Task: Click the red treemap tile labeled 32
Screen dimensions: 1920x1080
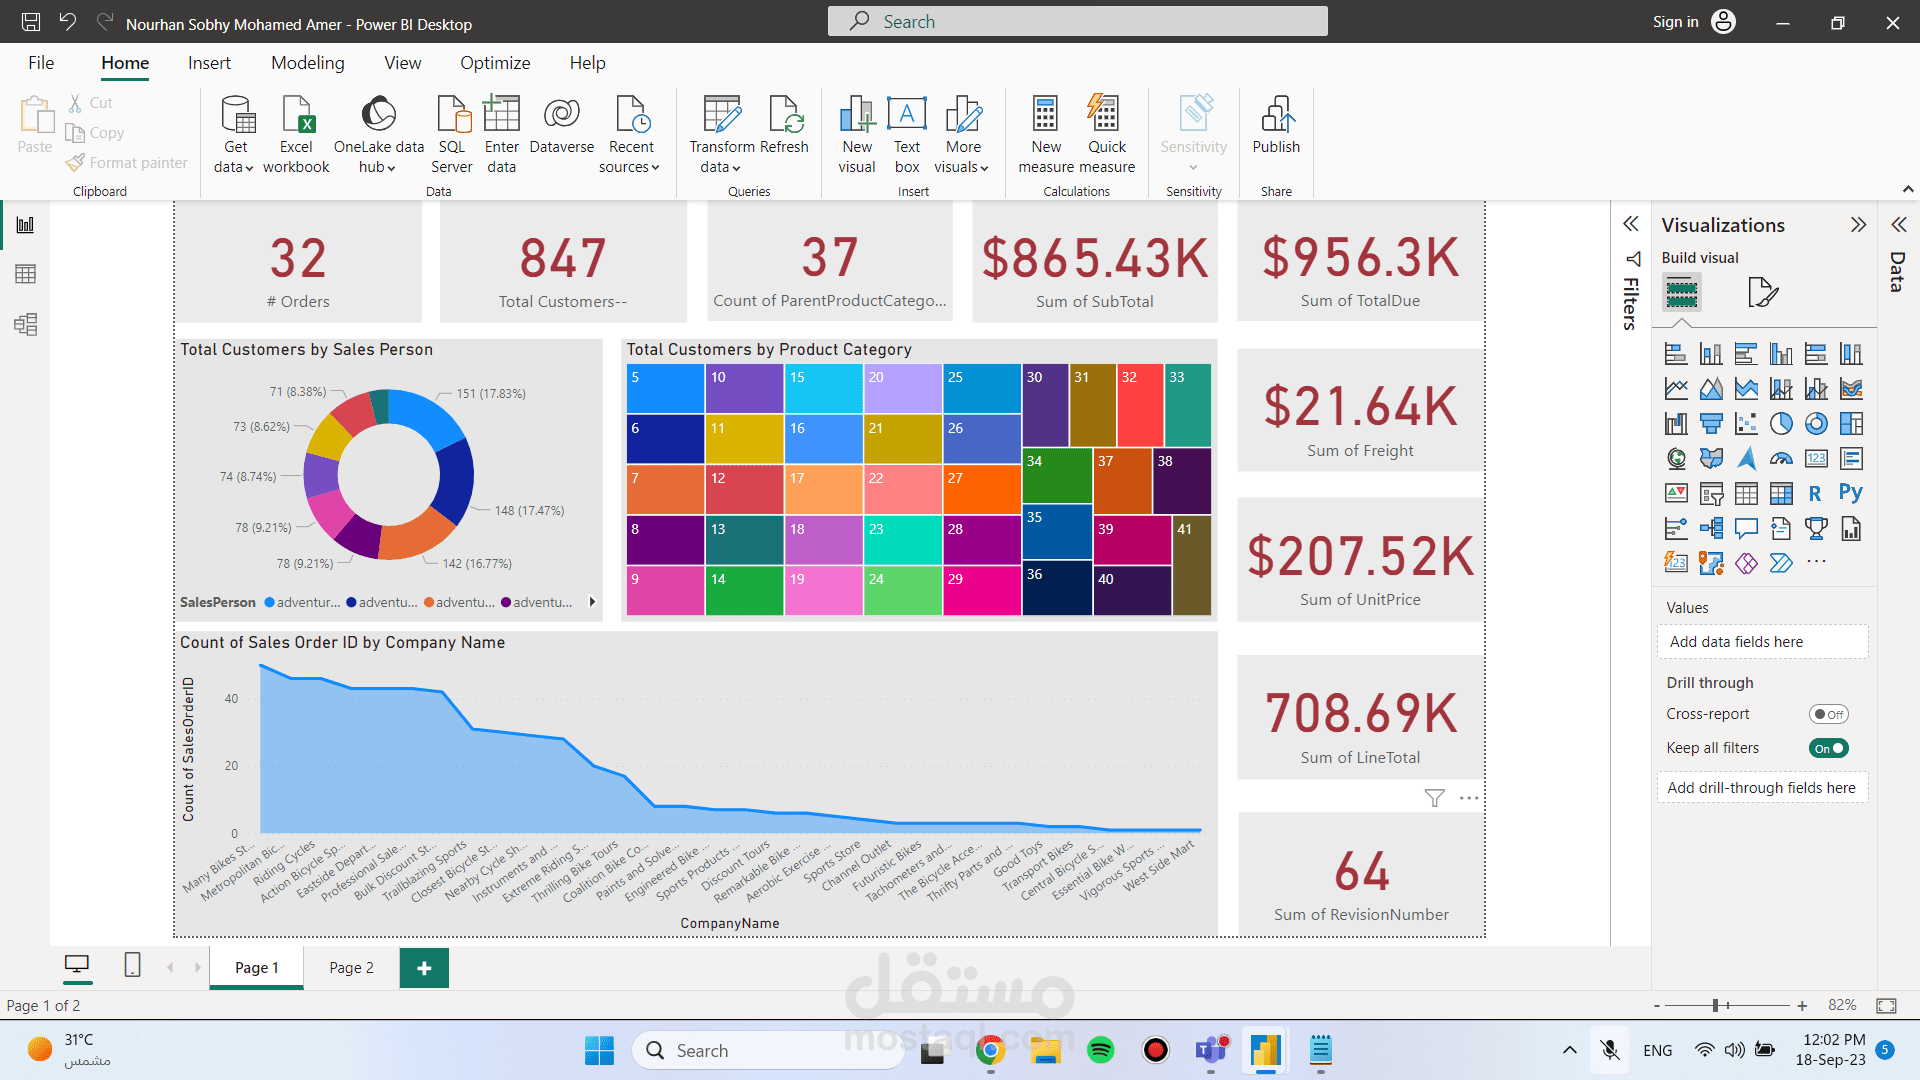Action: (x=1139, y=404)
